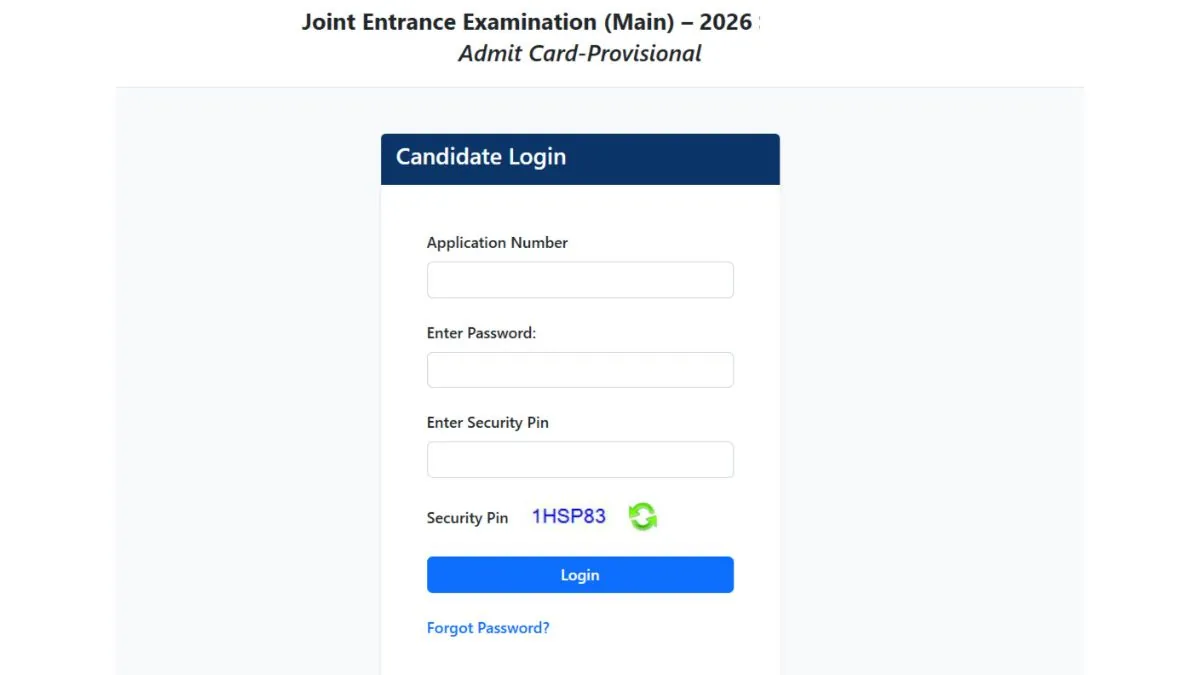Click the Joint Entrance Examination heading

(x=530, y=21)
